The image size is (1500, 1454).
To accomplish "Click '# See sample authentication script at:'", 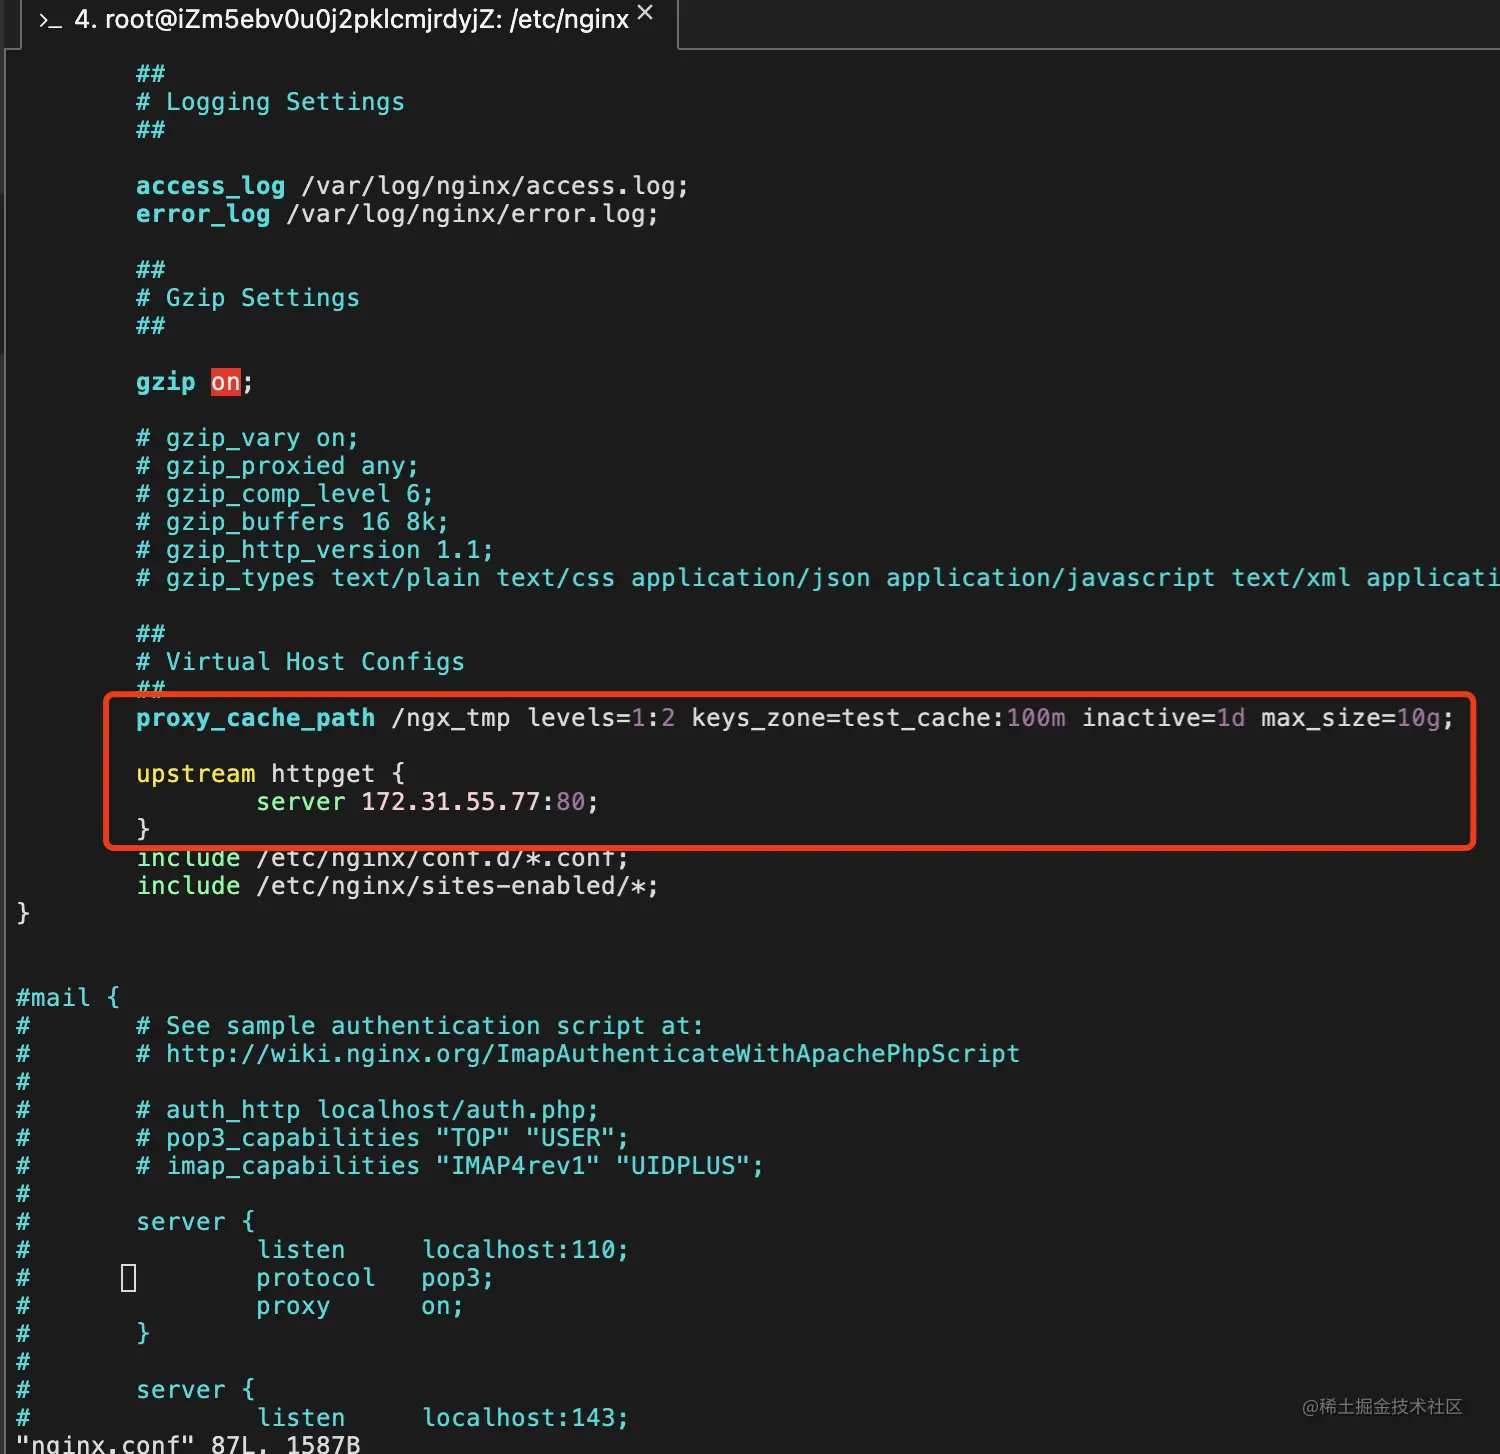I will click(x=420, y=1026).
